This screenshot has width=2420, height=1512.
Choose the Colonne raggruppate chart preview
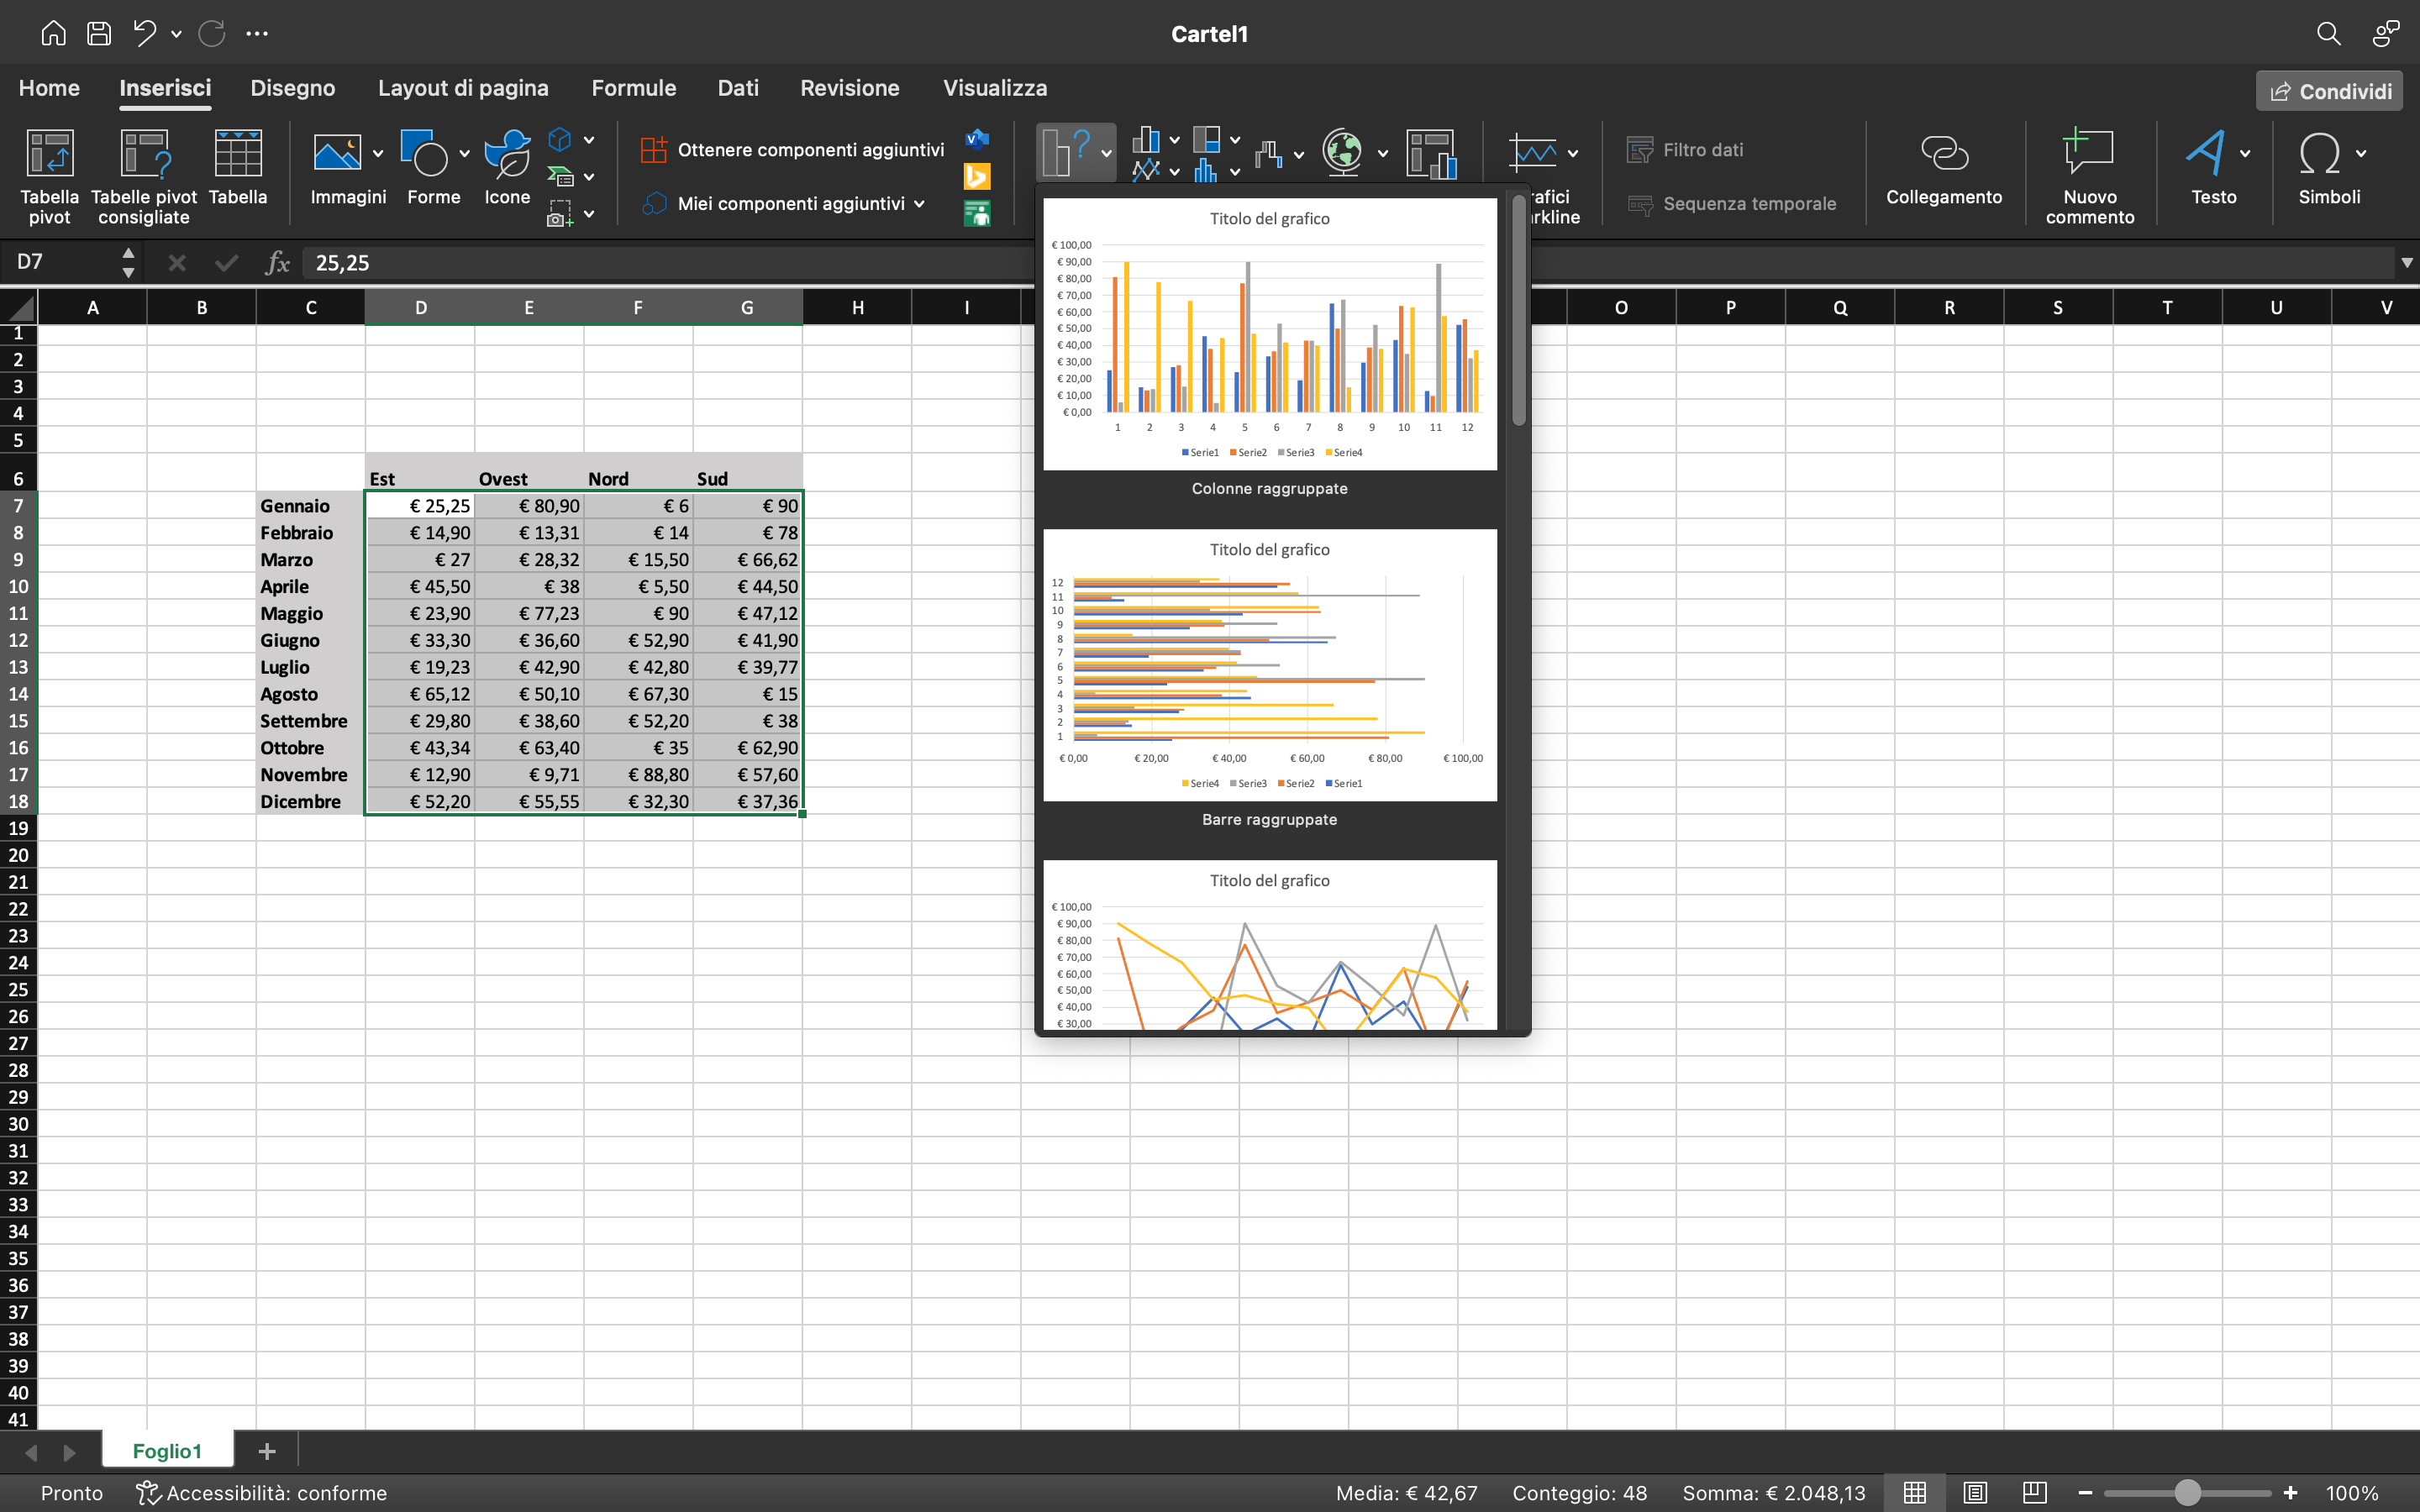click(x=1269, y=330)
